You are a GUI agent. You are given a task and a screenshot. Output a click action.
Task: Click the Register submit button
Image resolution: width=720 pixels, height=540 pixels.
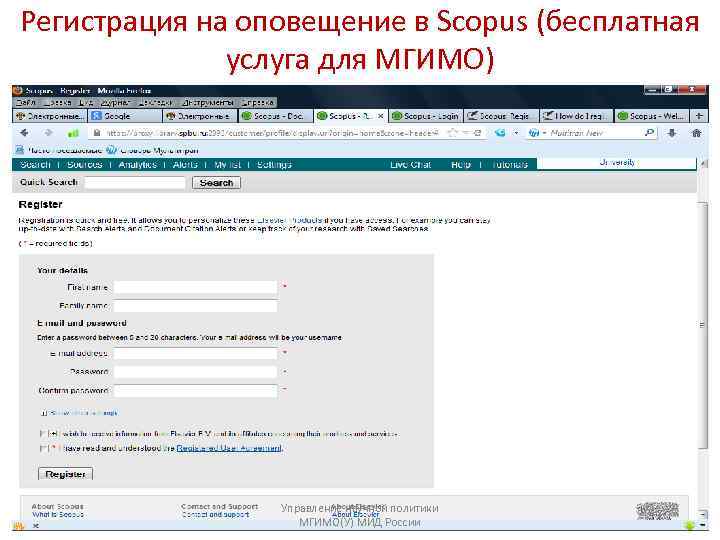click(65, 474)
